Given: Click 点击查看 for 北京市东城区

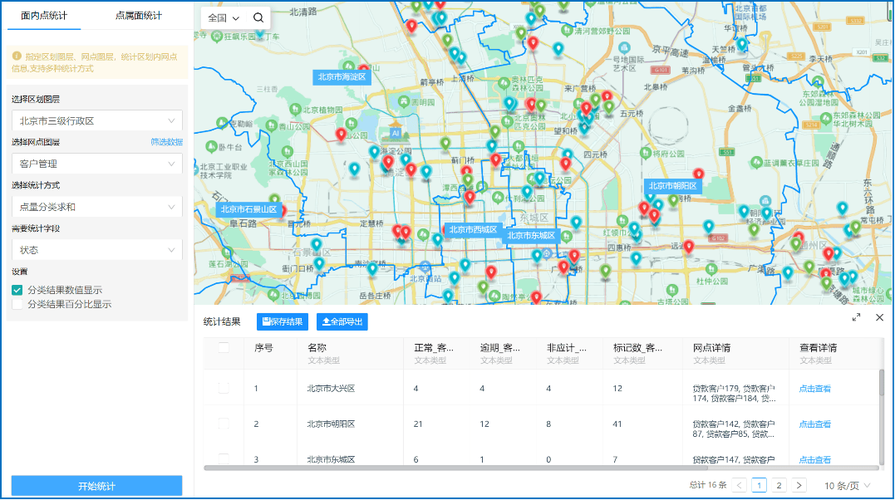Looking at the screenshot, I should [x=815, y=459].
